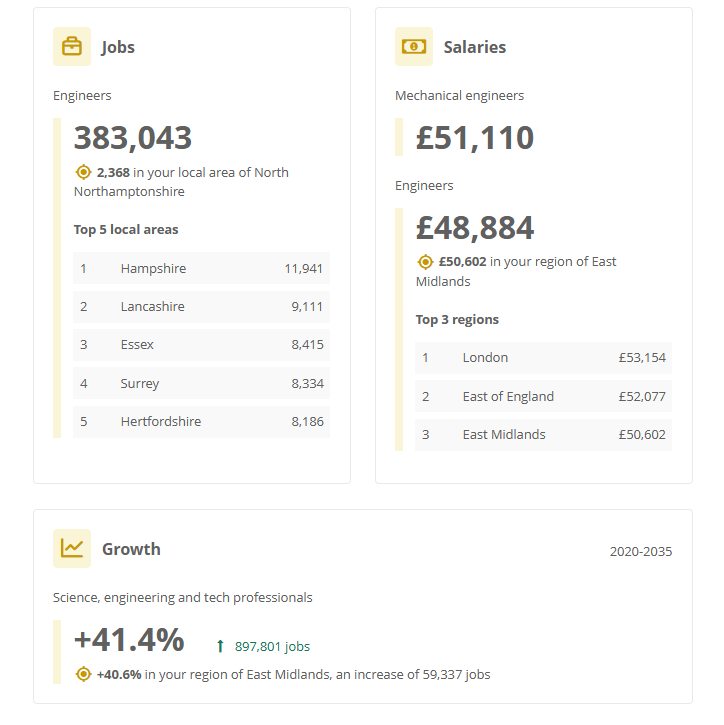Click the Essex row with 8,415
The width and height of the screenshot is (724, 725).
pos(201,345)
